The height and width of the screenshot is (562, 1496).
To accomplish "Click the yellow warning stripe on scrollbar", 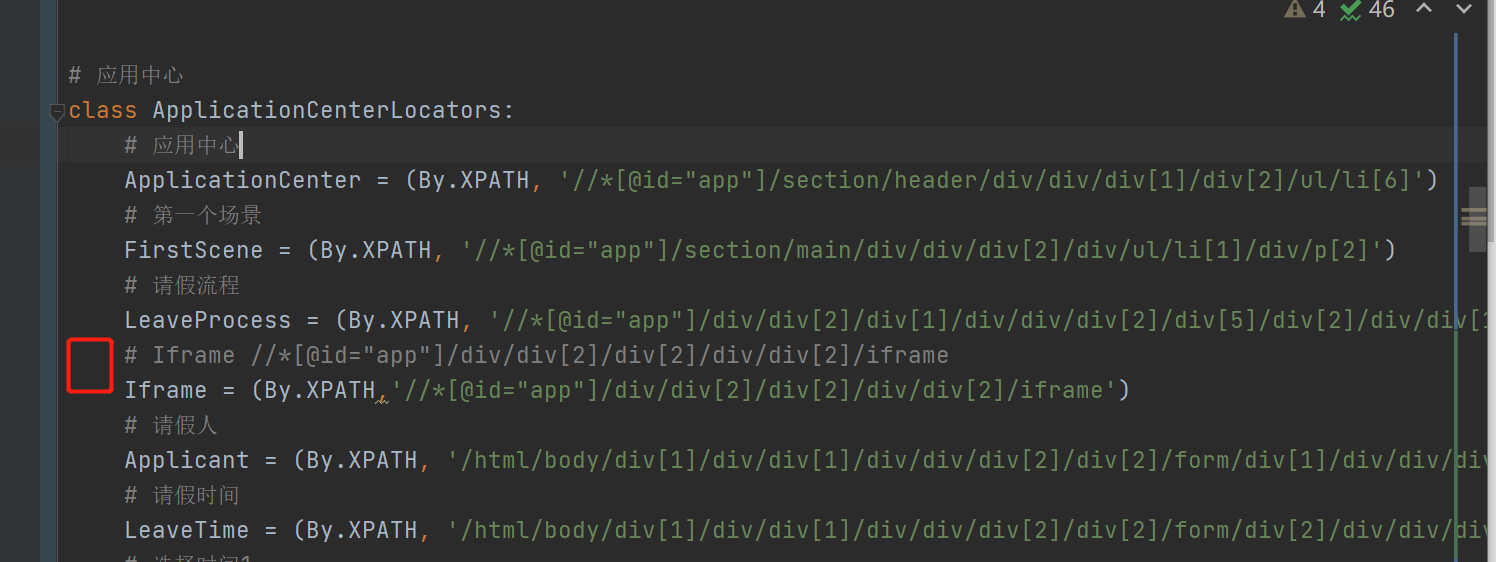I will (1474, 215).
